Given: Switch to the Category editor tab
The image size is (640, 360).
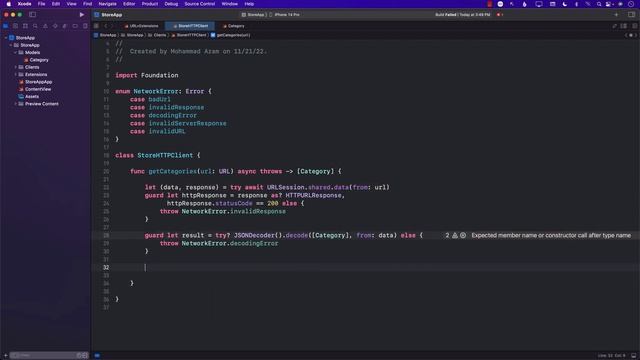Looking at the screenshot, I should [x=233, y=26].
